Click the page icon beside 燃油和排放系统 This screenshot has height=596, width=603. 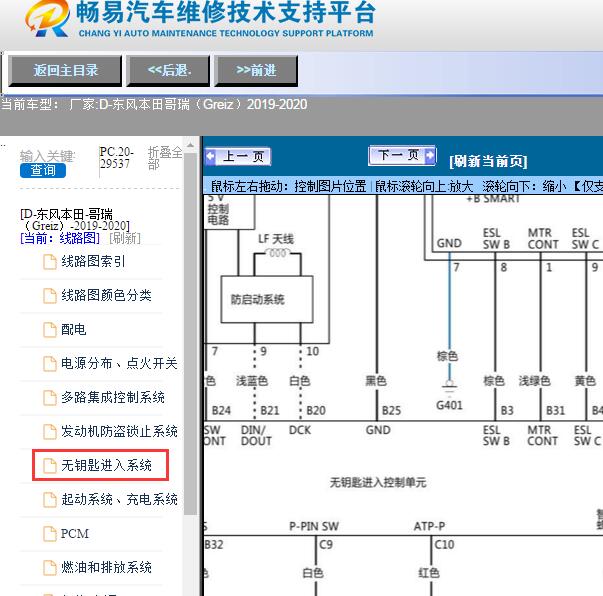click(x=50, y=568)
